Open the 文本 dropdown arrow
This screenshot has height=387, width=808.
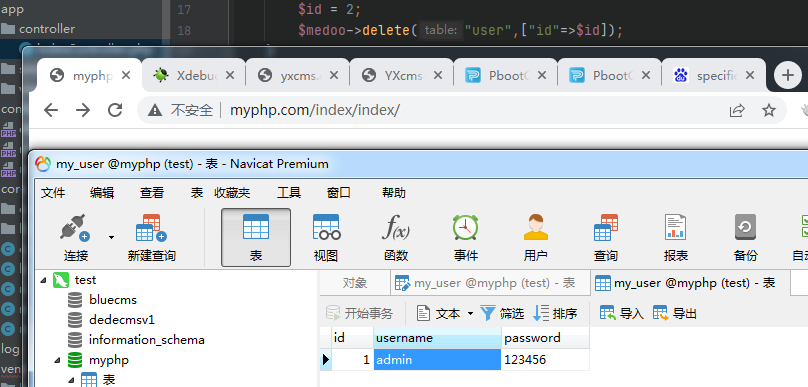(470, 313)
